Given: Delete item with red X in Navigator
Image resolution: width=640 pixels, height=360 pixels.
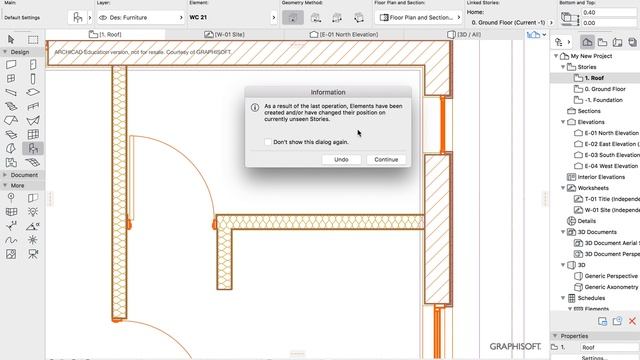Looking at the screenshot, I should (x=632, y=321).
